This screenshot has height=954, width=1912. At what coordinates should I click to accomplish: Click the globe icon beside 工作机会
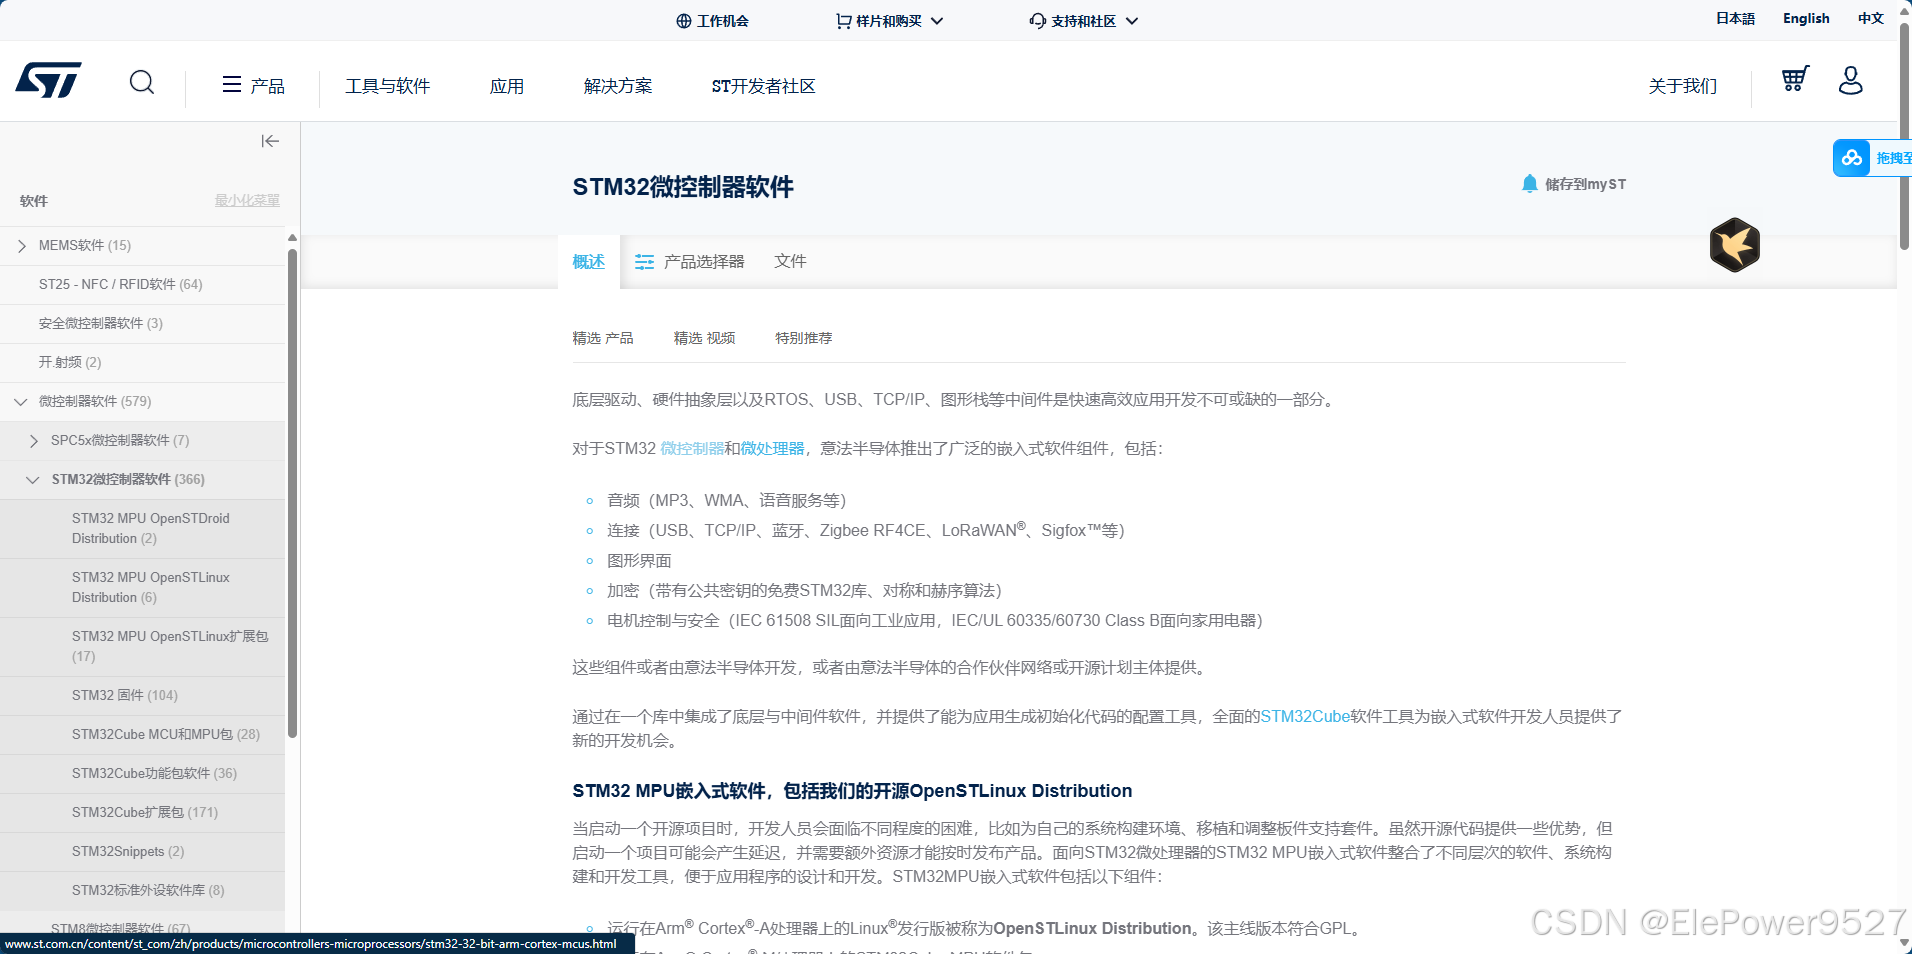coord(684,21)
